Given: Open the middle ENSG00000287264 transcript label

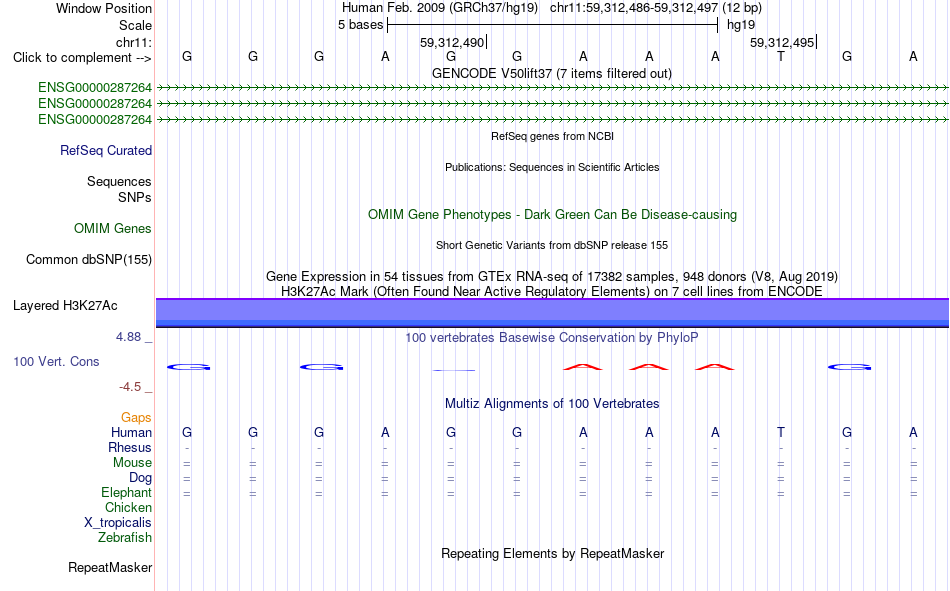Looking at the screenshot, I should tap(95, 104).
